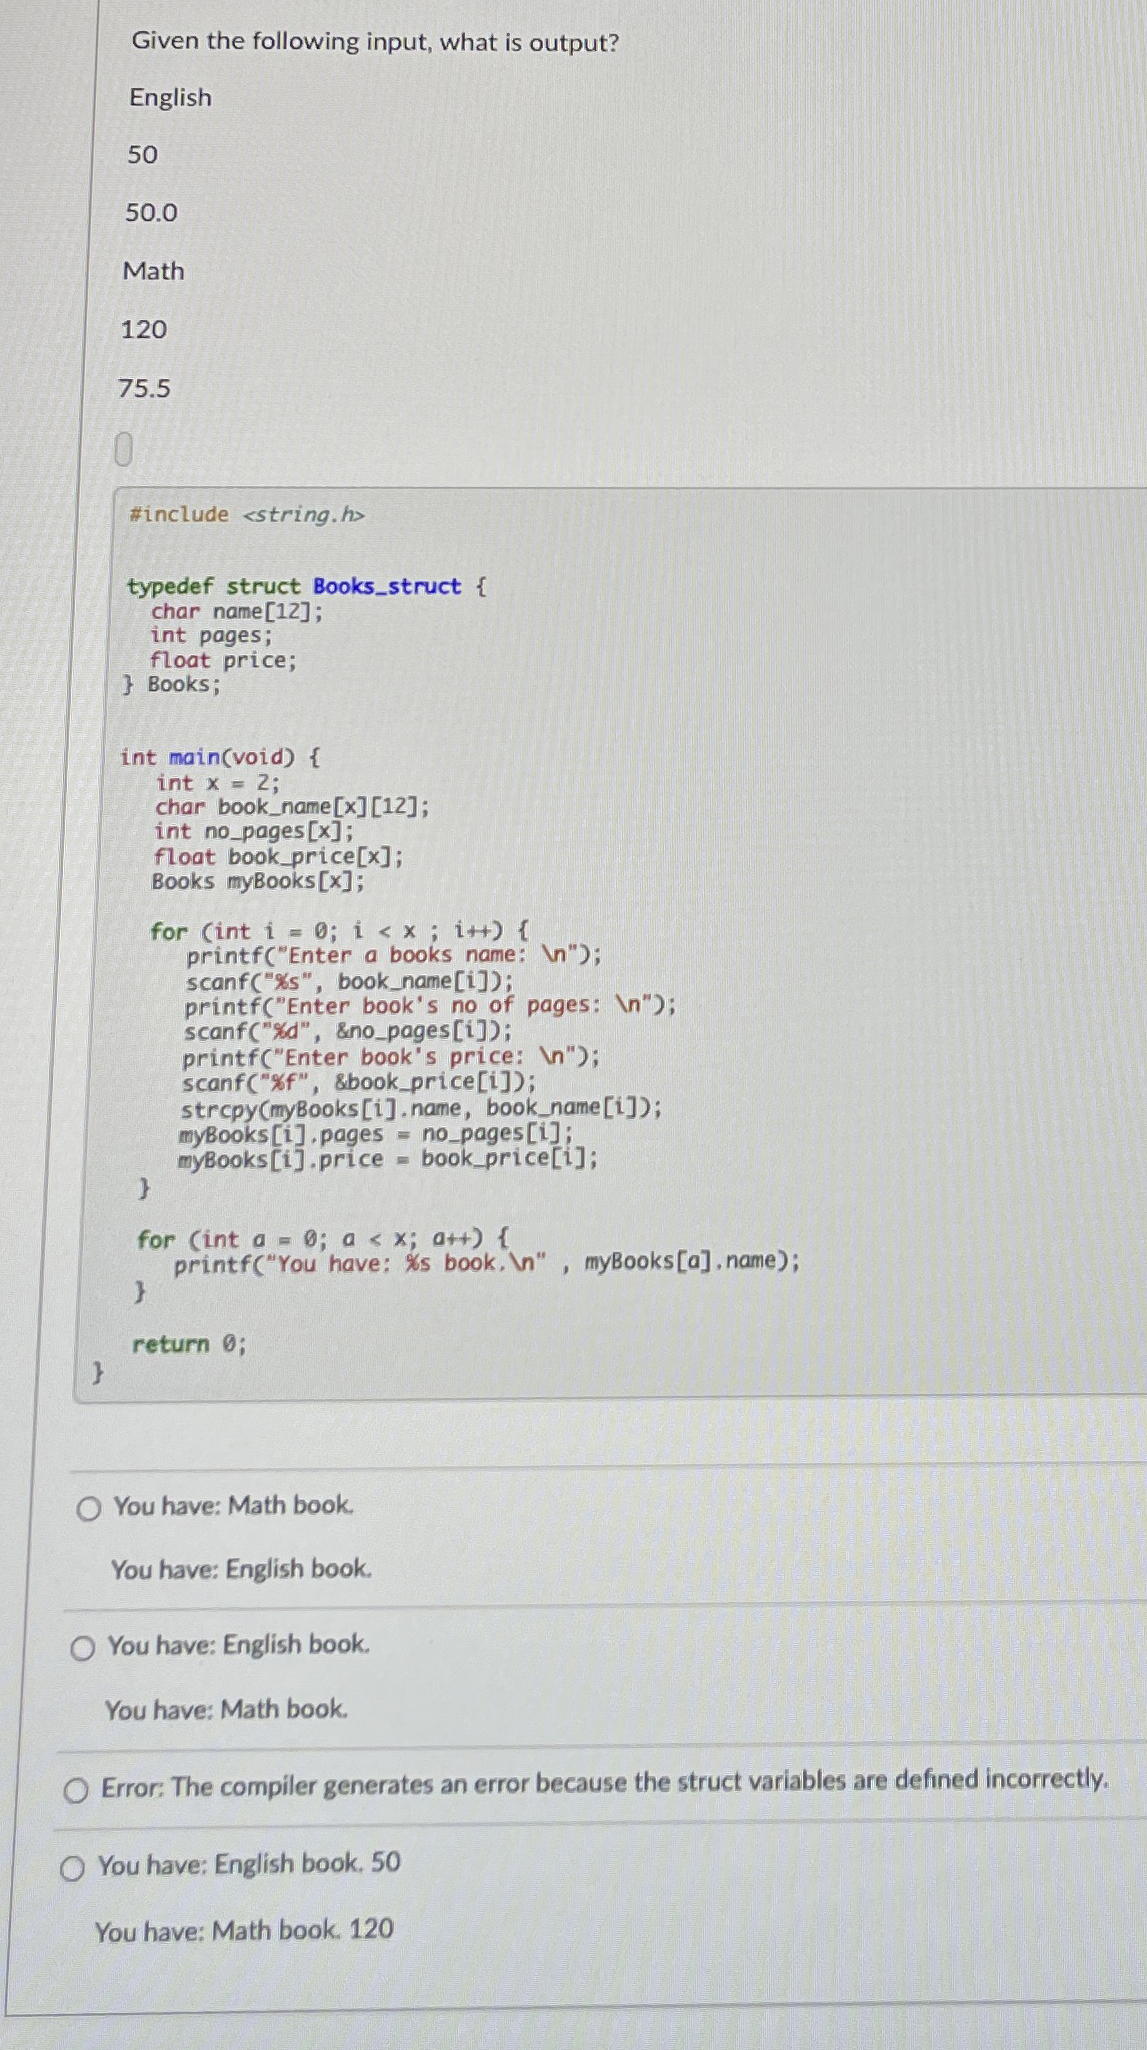The height and width of the screenshot is (2050, 1147).
Task: Click the input line 'Math'
Action: pyautogui.click(x=153, y=271)
